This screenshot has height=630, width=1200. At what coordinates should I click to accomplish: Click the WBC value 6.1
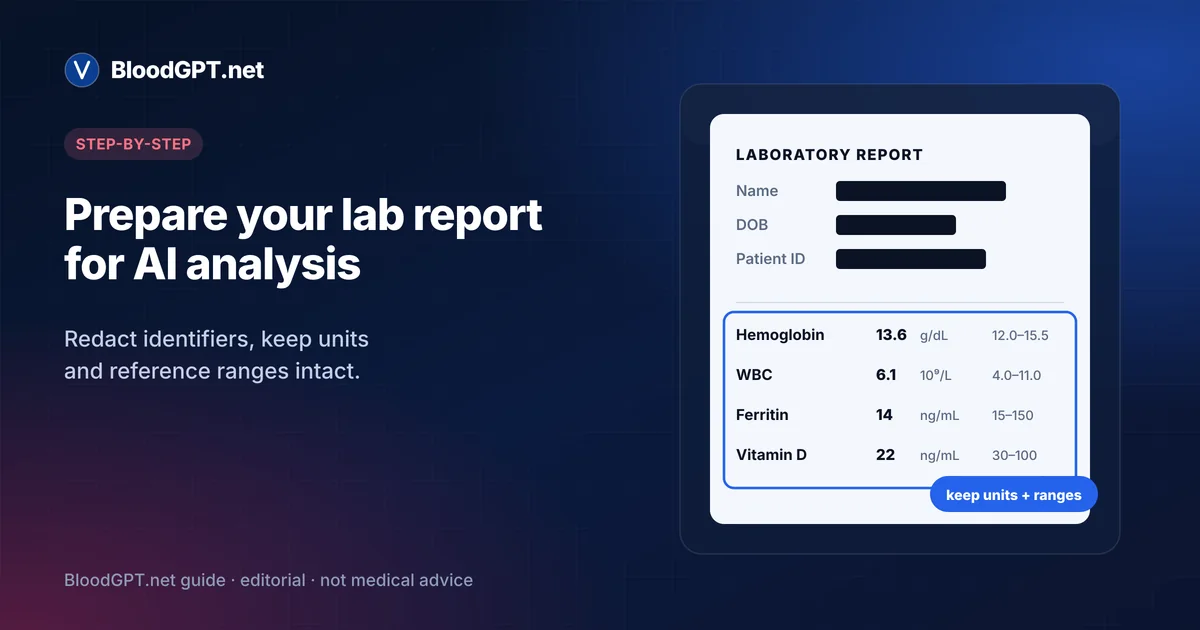tap(886, 375)
